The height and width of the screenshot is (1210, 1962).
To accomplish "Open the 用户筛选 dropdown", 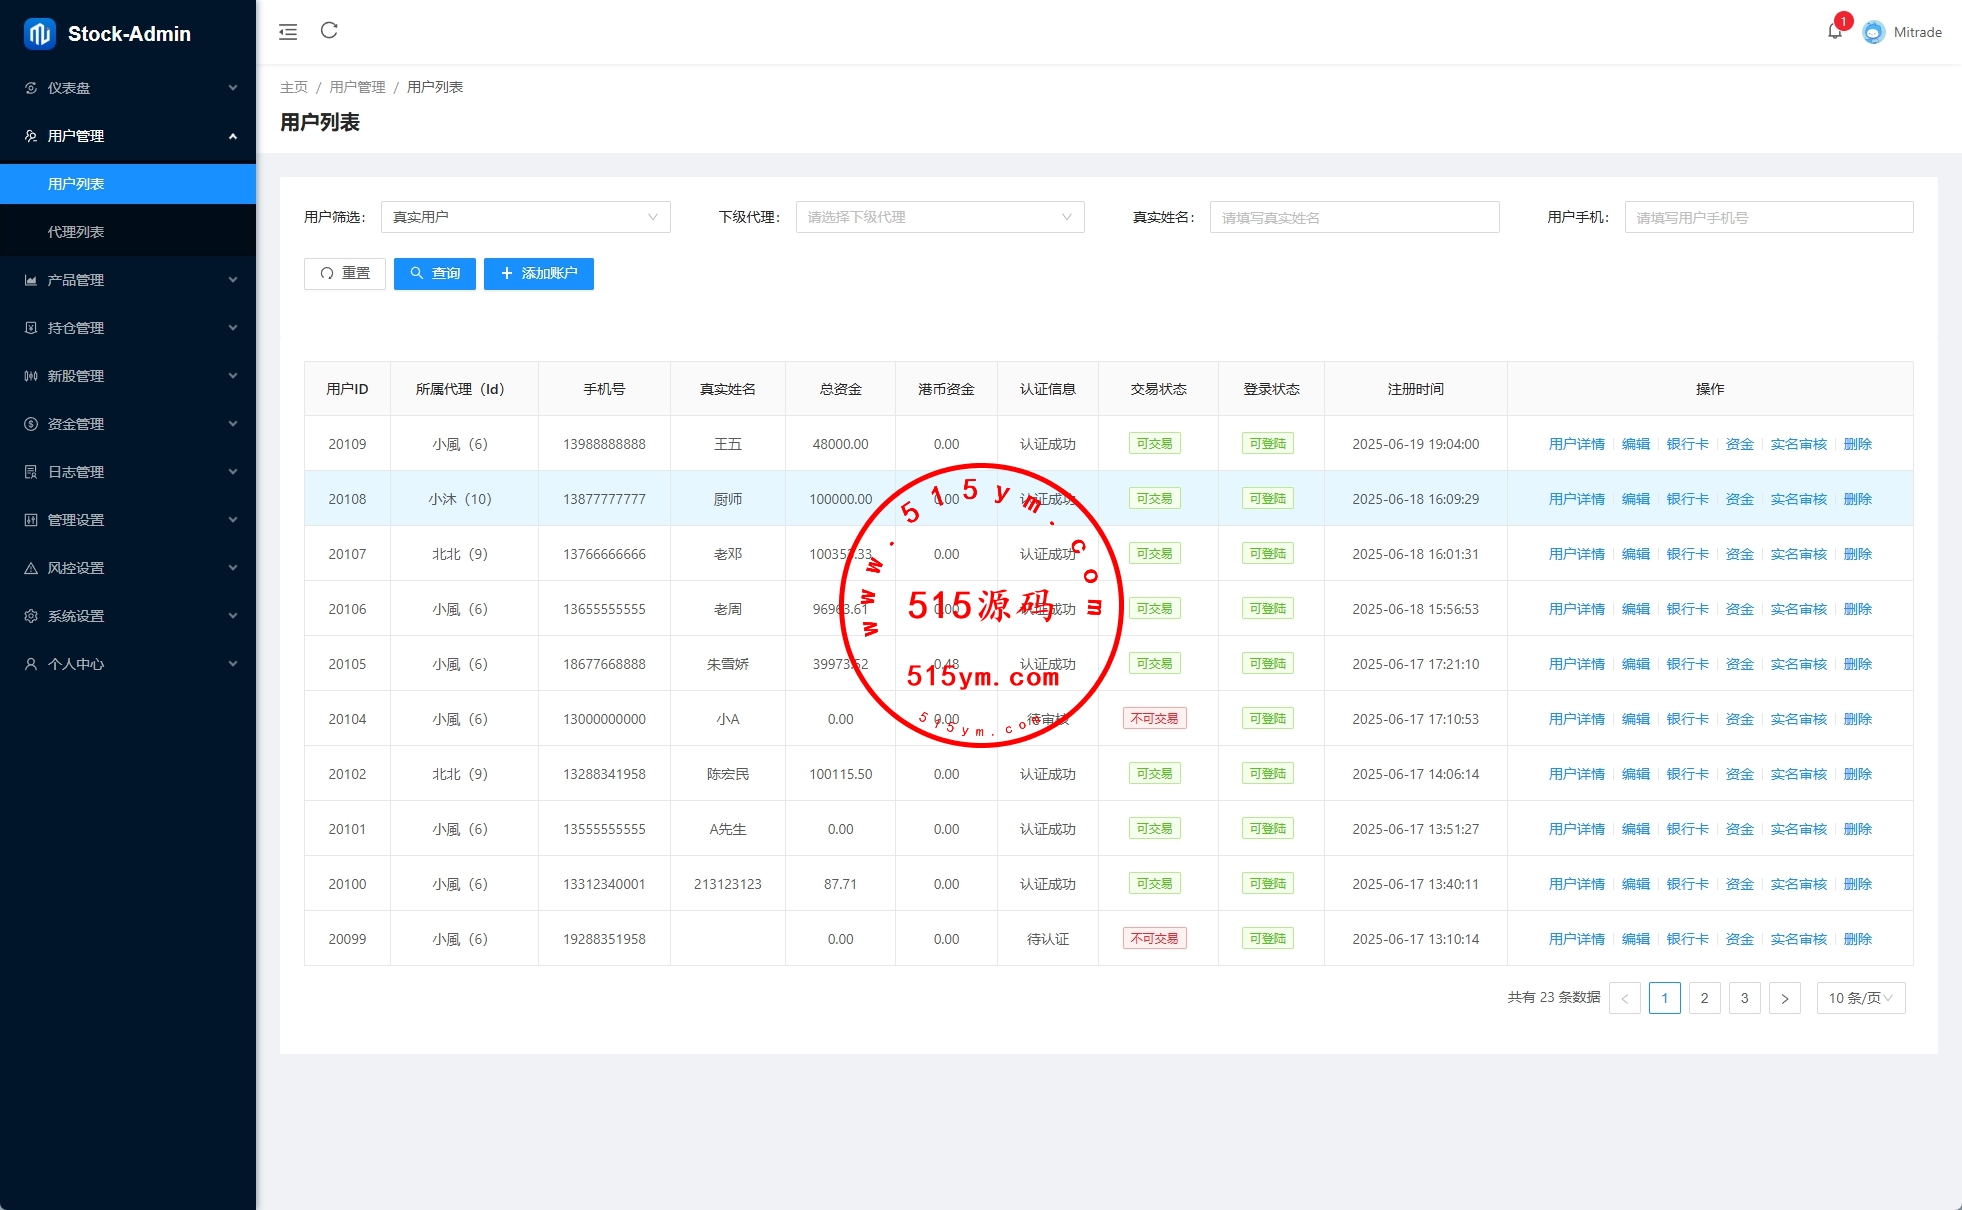I will click(525, 217).
